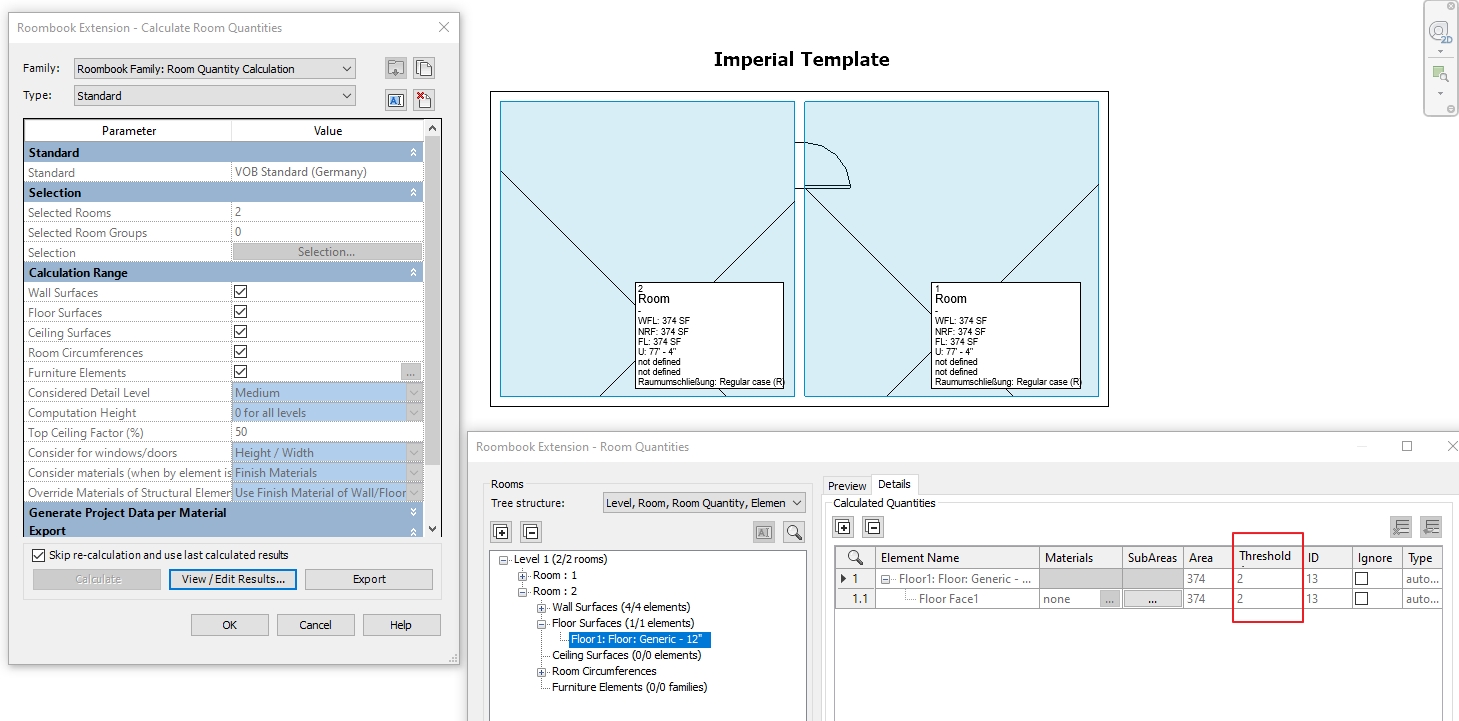Image resolution: width=1459 pixels, height=721 pixels.
Task: Duplicate the current family type
Action: click(423, 67)
